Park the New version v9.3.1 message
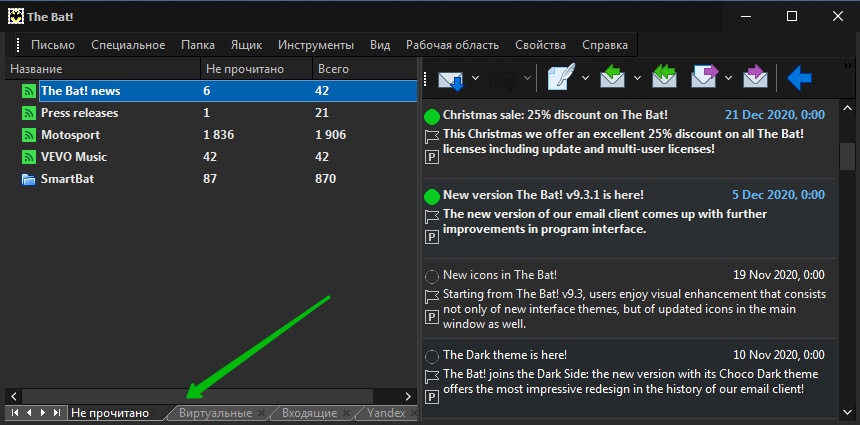The width and height of the screenshot is (860, 425). (432, 237)
